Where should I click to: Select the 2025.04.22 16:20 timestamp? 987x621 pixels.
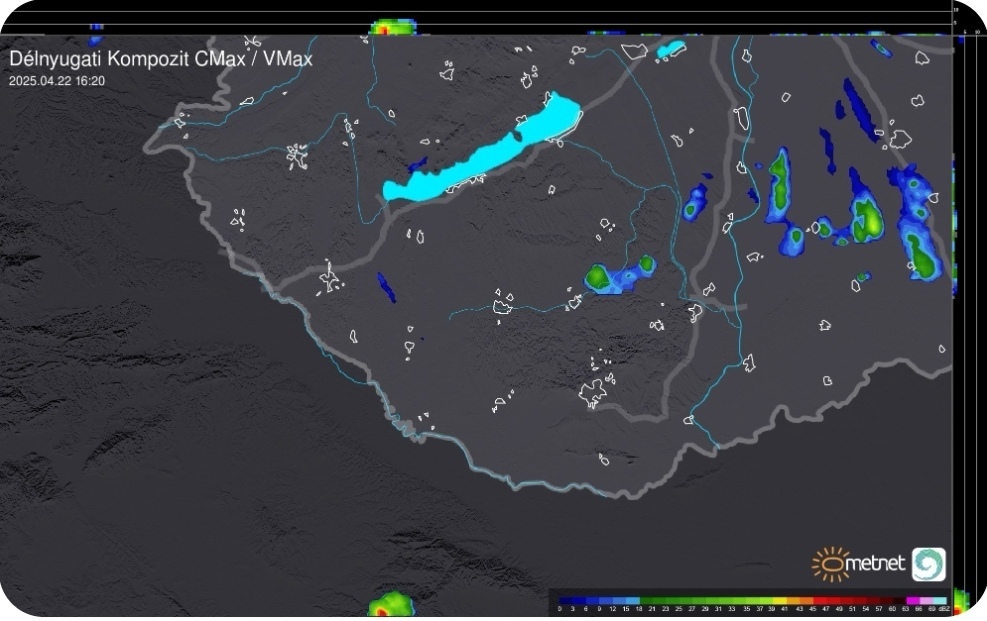[57, 81]
